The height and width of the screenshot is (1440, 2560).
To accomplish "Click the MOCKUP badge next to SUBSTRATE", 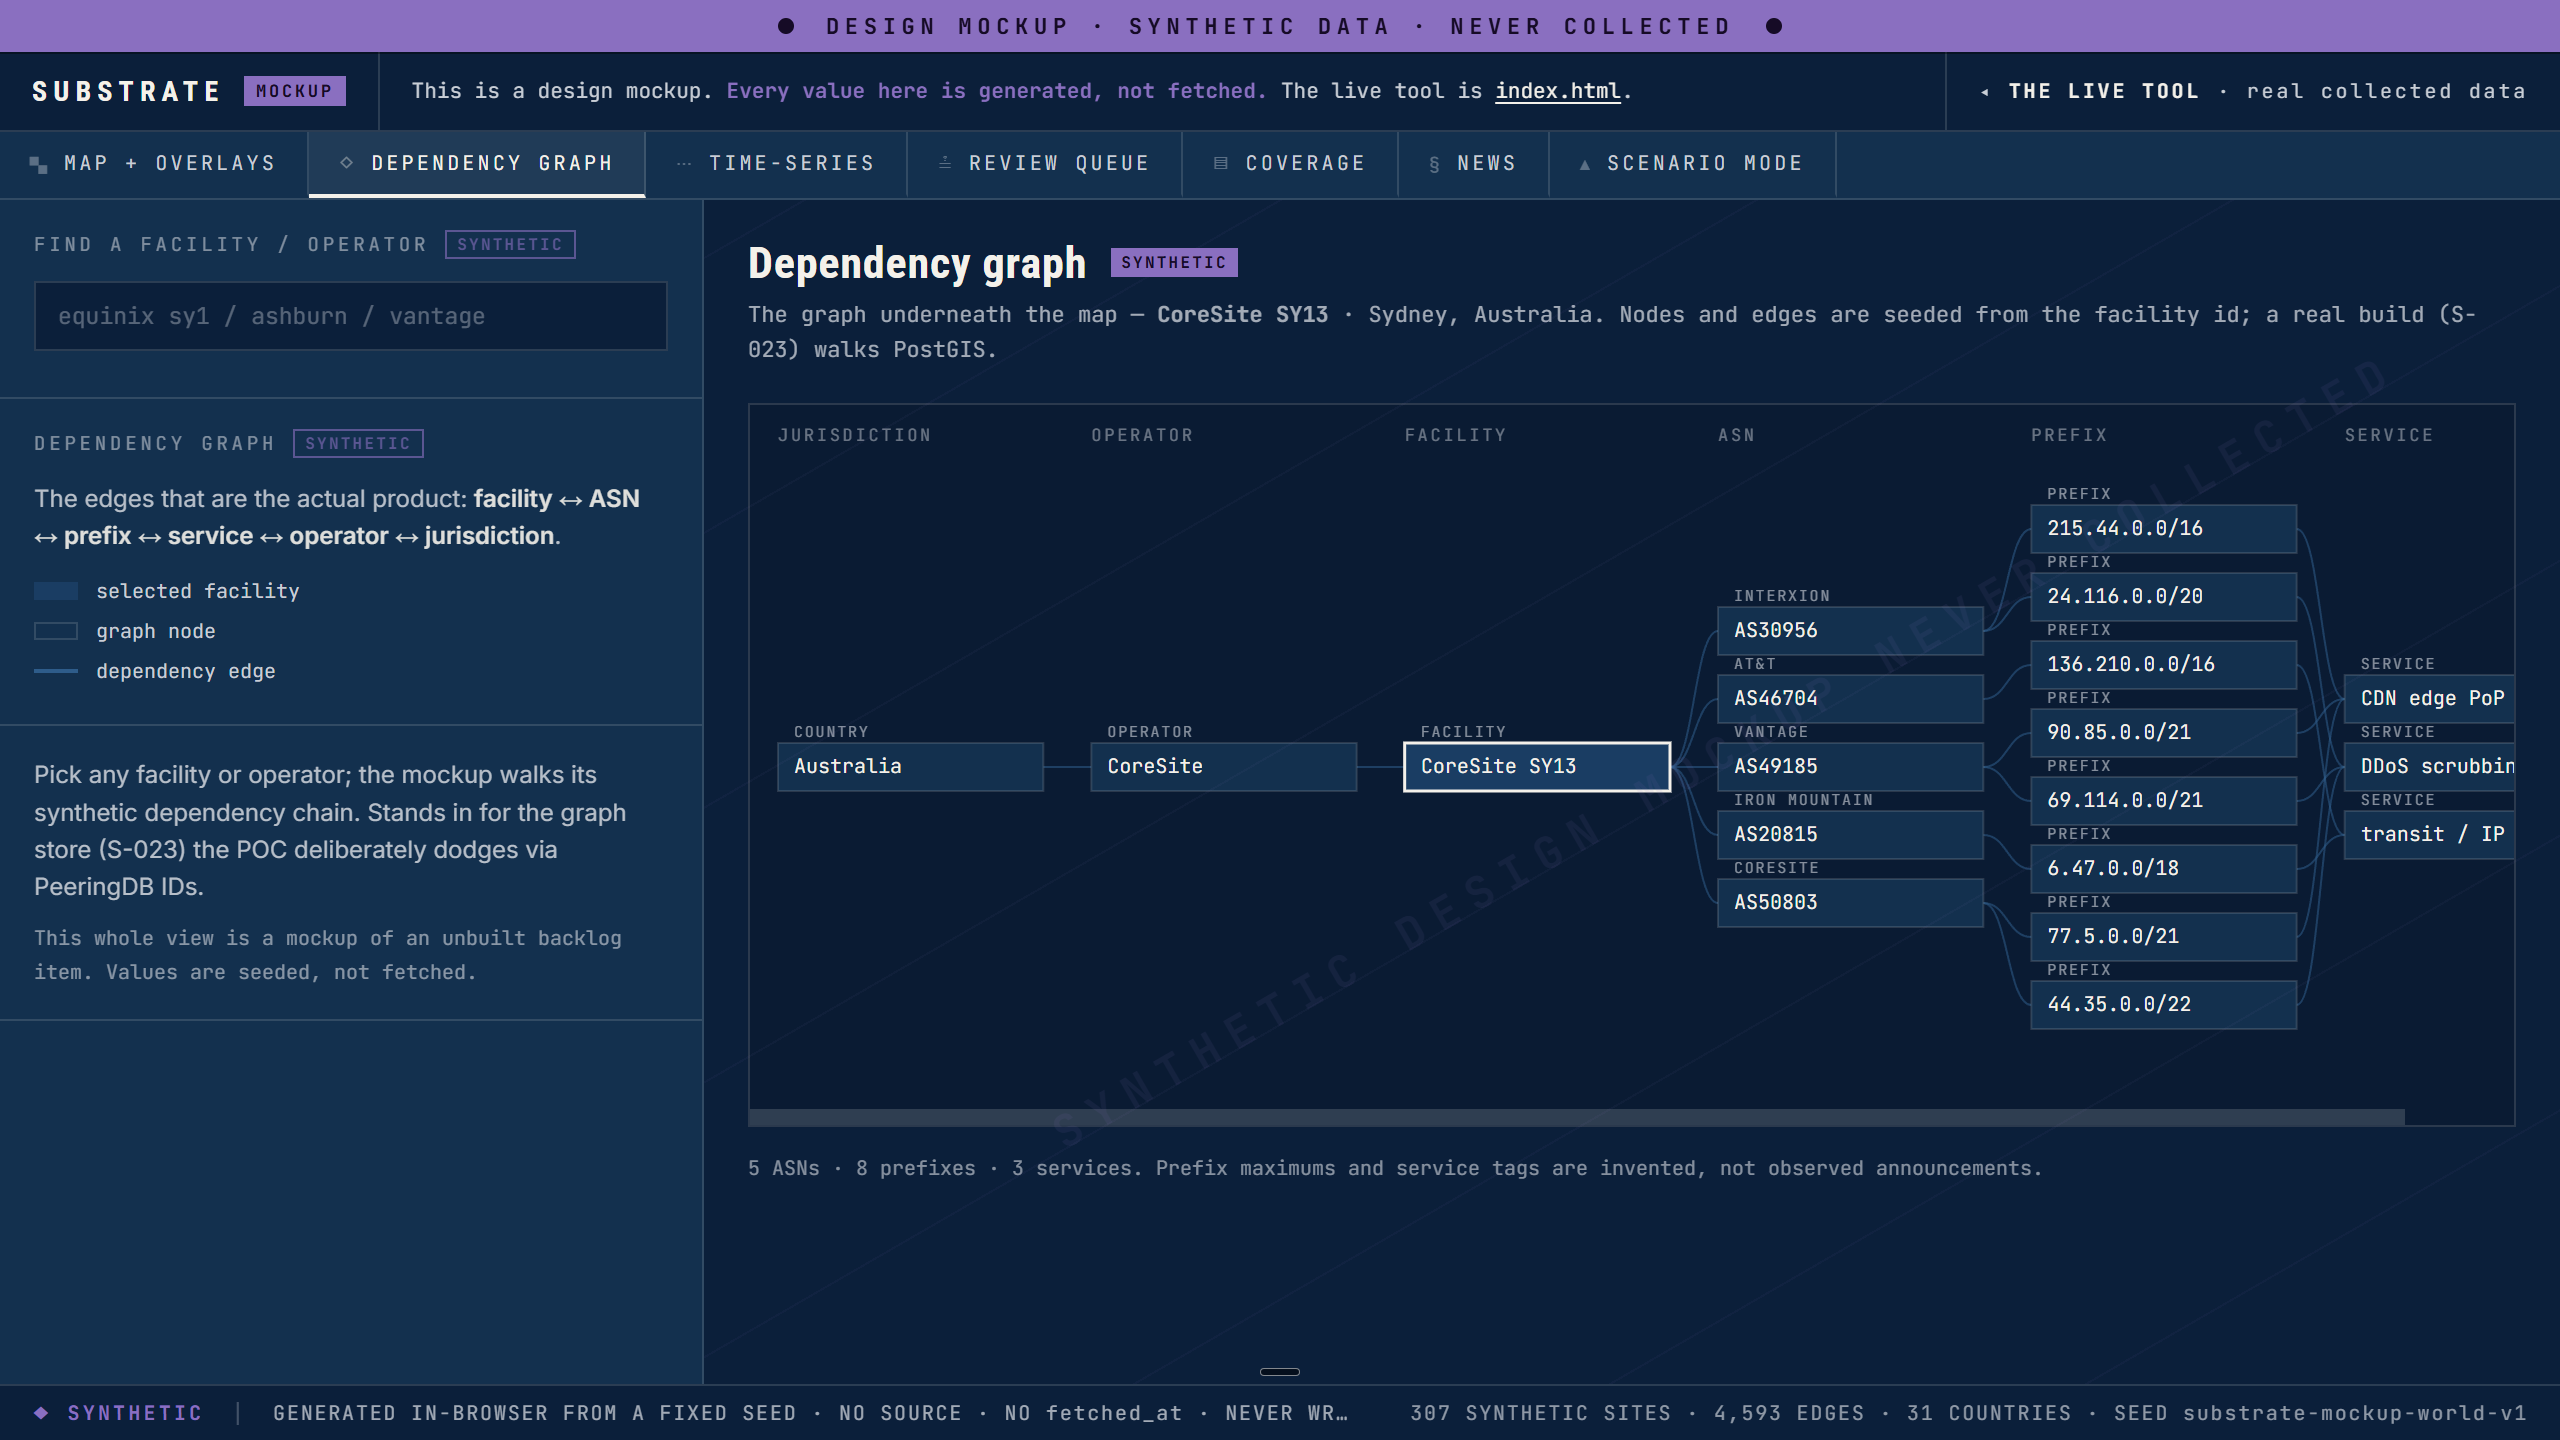I will [x=295, y=91].
